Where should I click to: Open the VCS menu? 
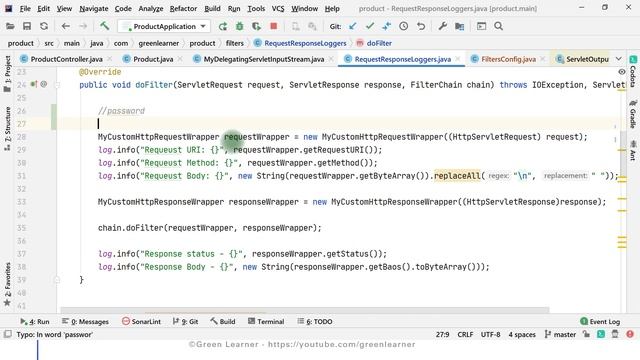click(x=278, y=8)
